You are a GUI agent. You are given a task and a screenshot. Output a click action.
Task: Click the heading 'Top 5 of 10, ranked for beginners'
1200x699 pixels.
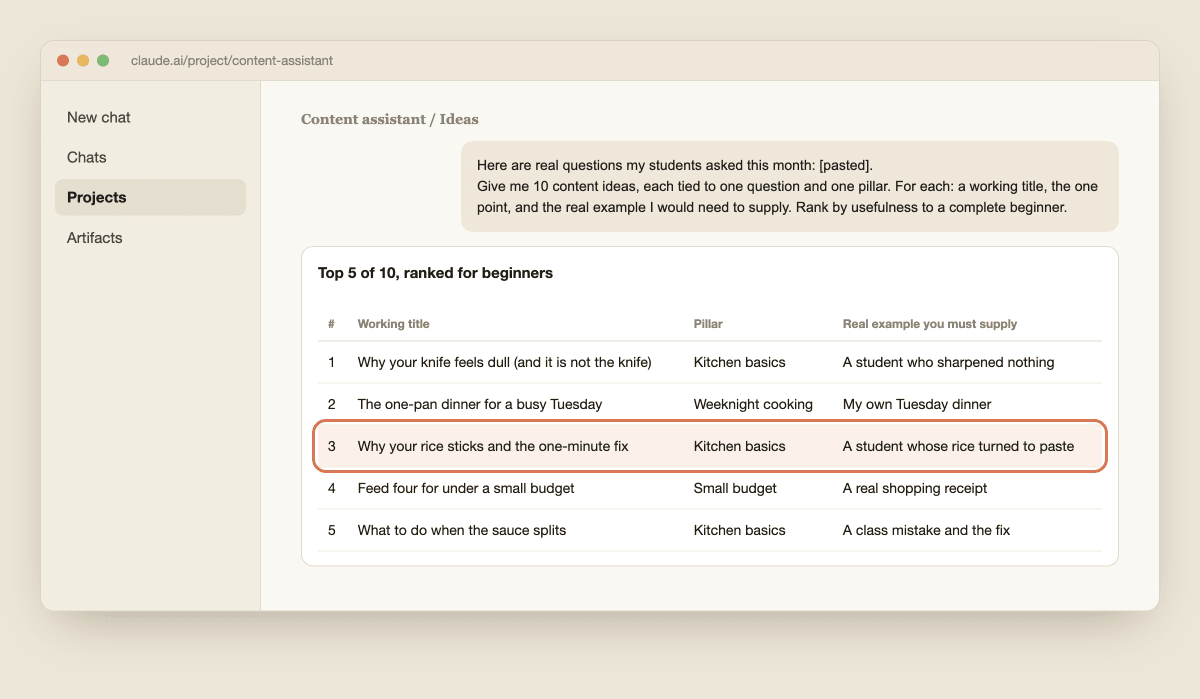(x=435, y=272)
